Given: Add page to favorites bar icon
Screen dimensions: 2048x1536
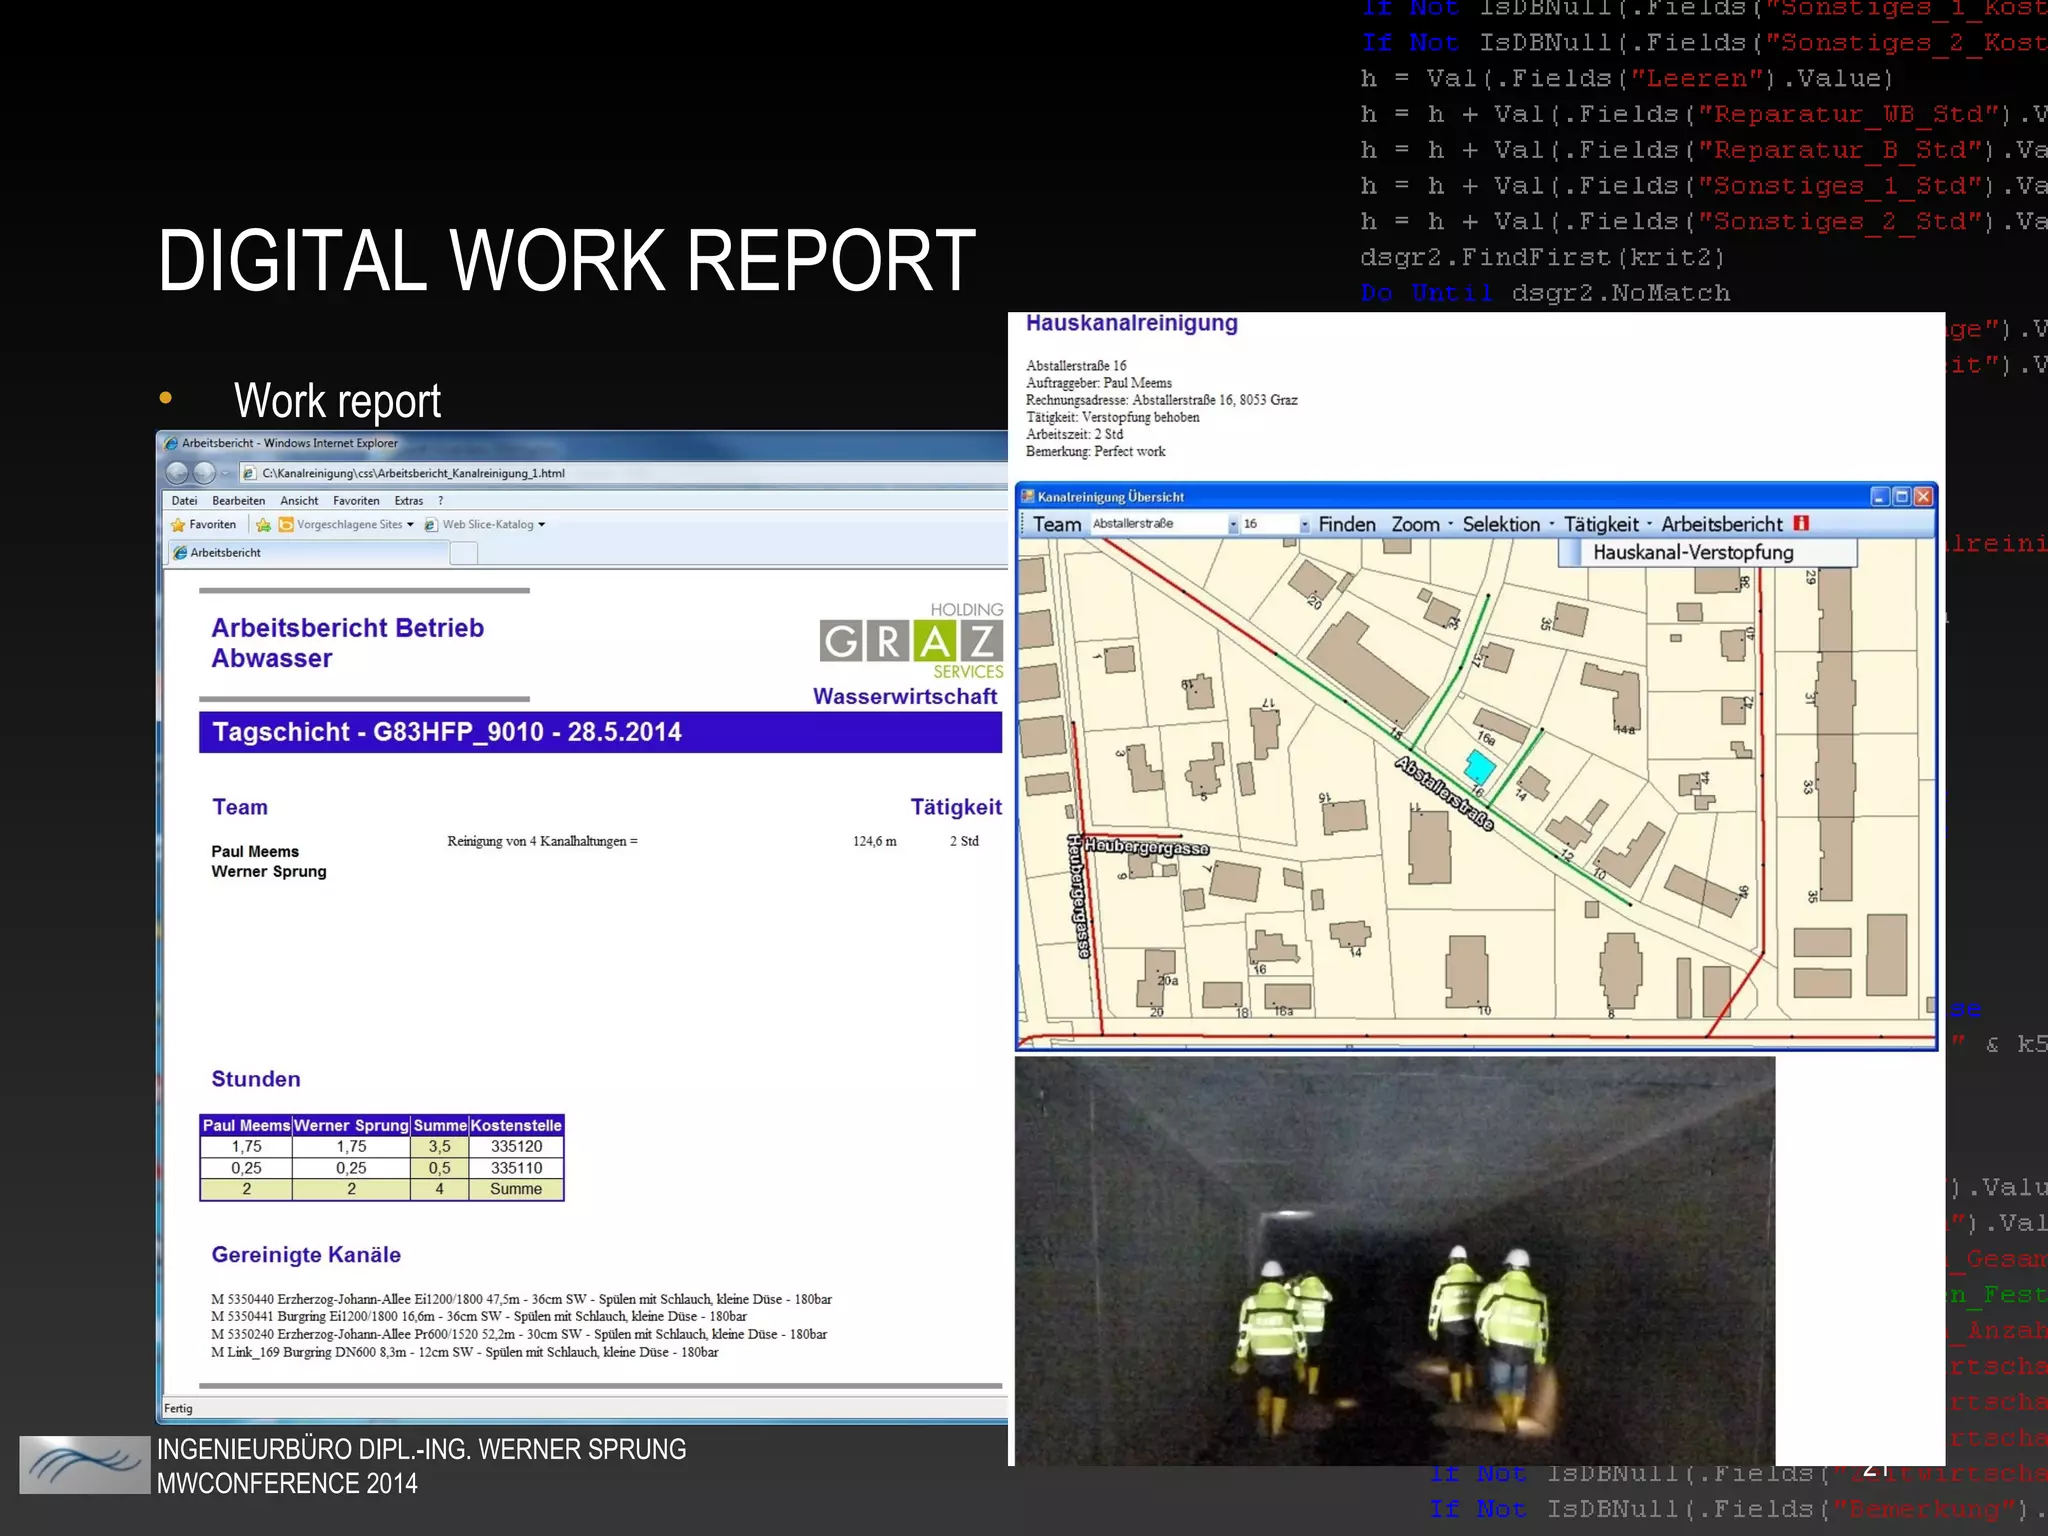Looking at the screenshot, I should 263,525.
